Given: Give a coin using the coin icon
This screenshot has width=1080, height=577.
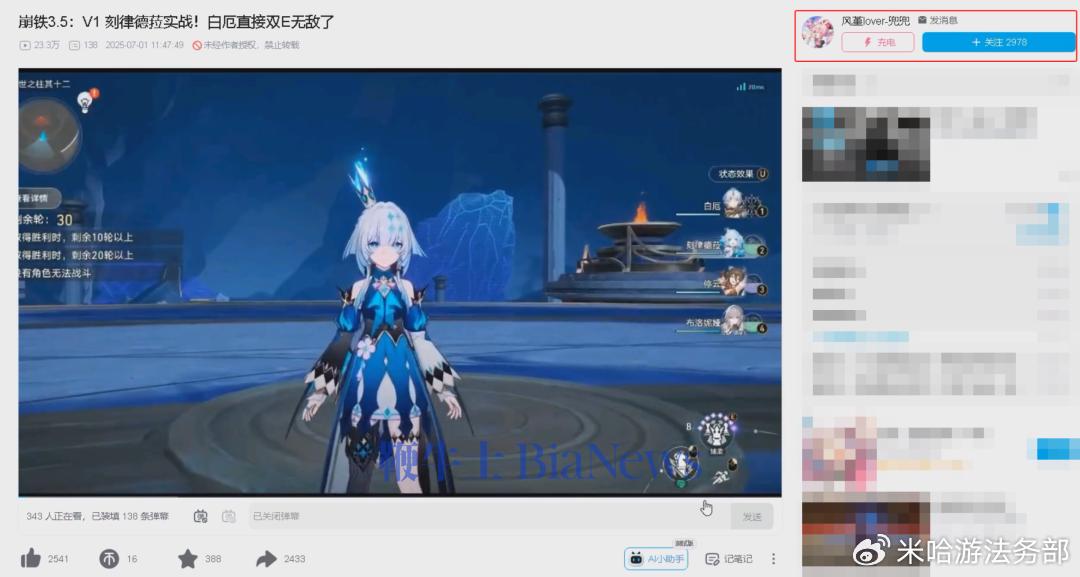Looking at the screenshot, I should (109, 558).
